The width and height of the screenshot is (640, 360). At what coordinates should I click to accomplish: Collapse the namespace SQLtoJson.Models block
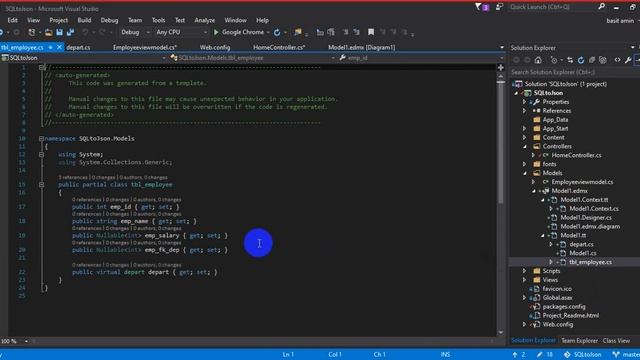tap(41, 139)
